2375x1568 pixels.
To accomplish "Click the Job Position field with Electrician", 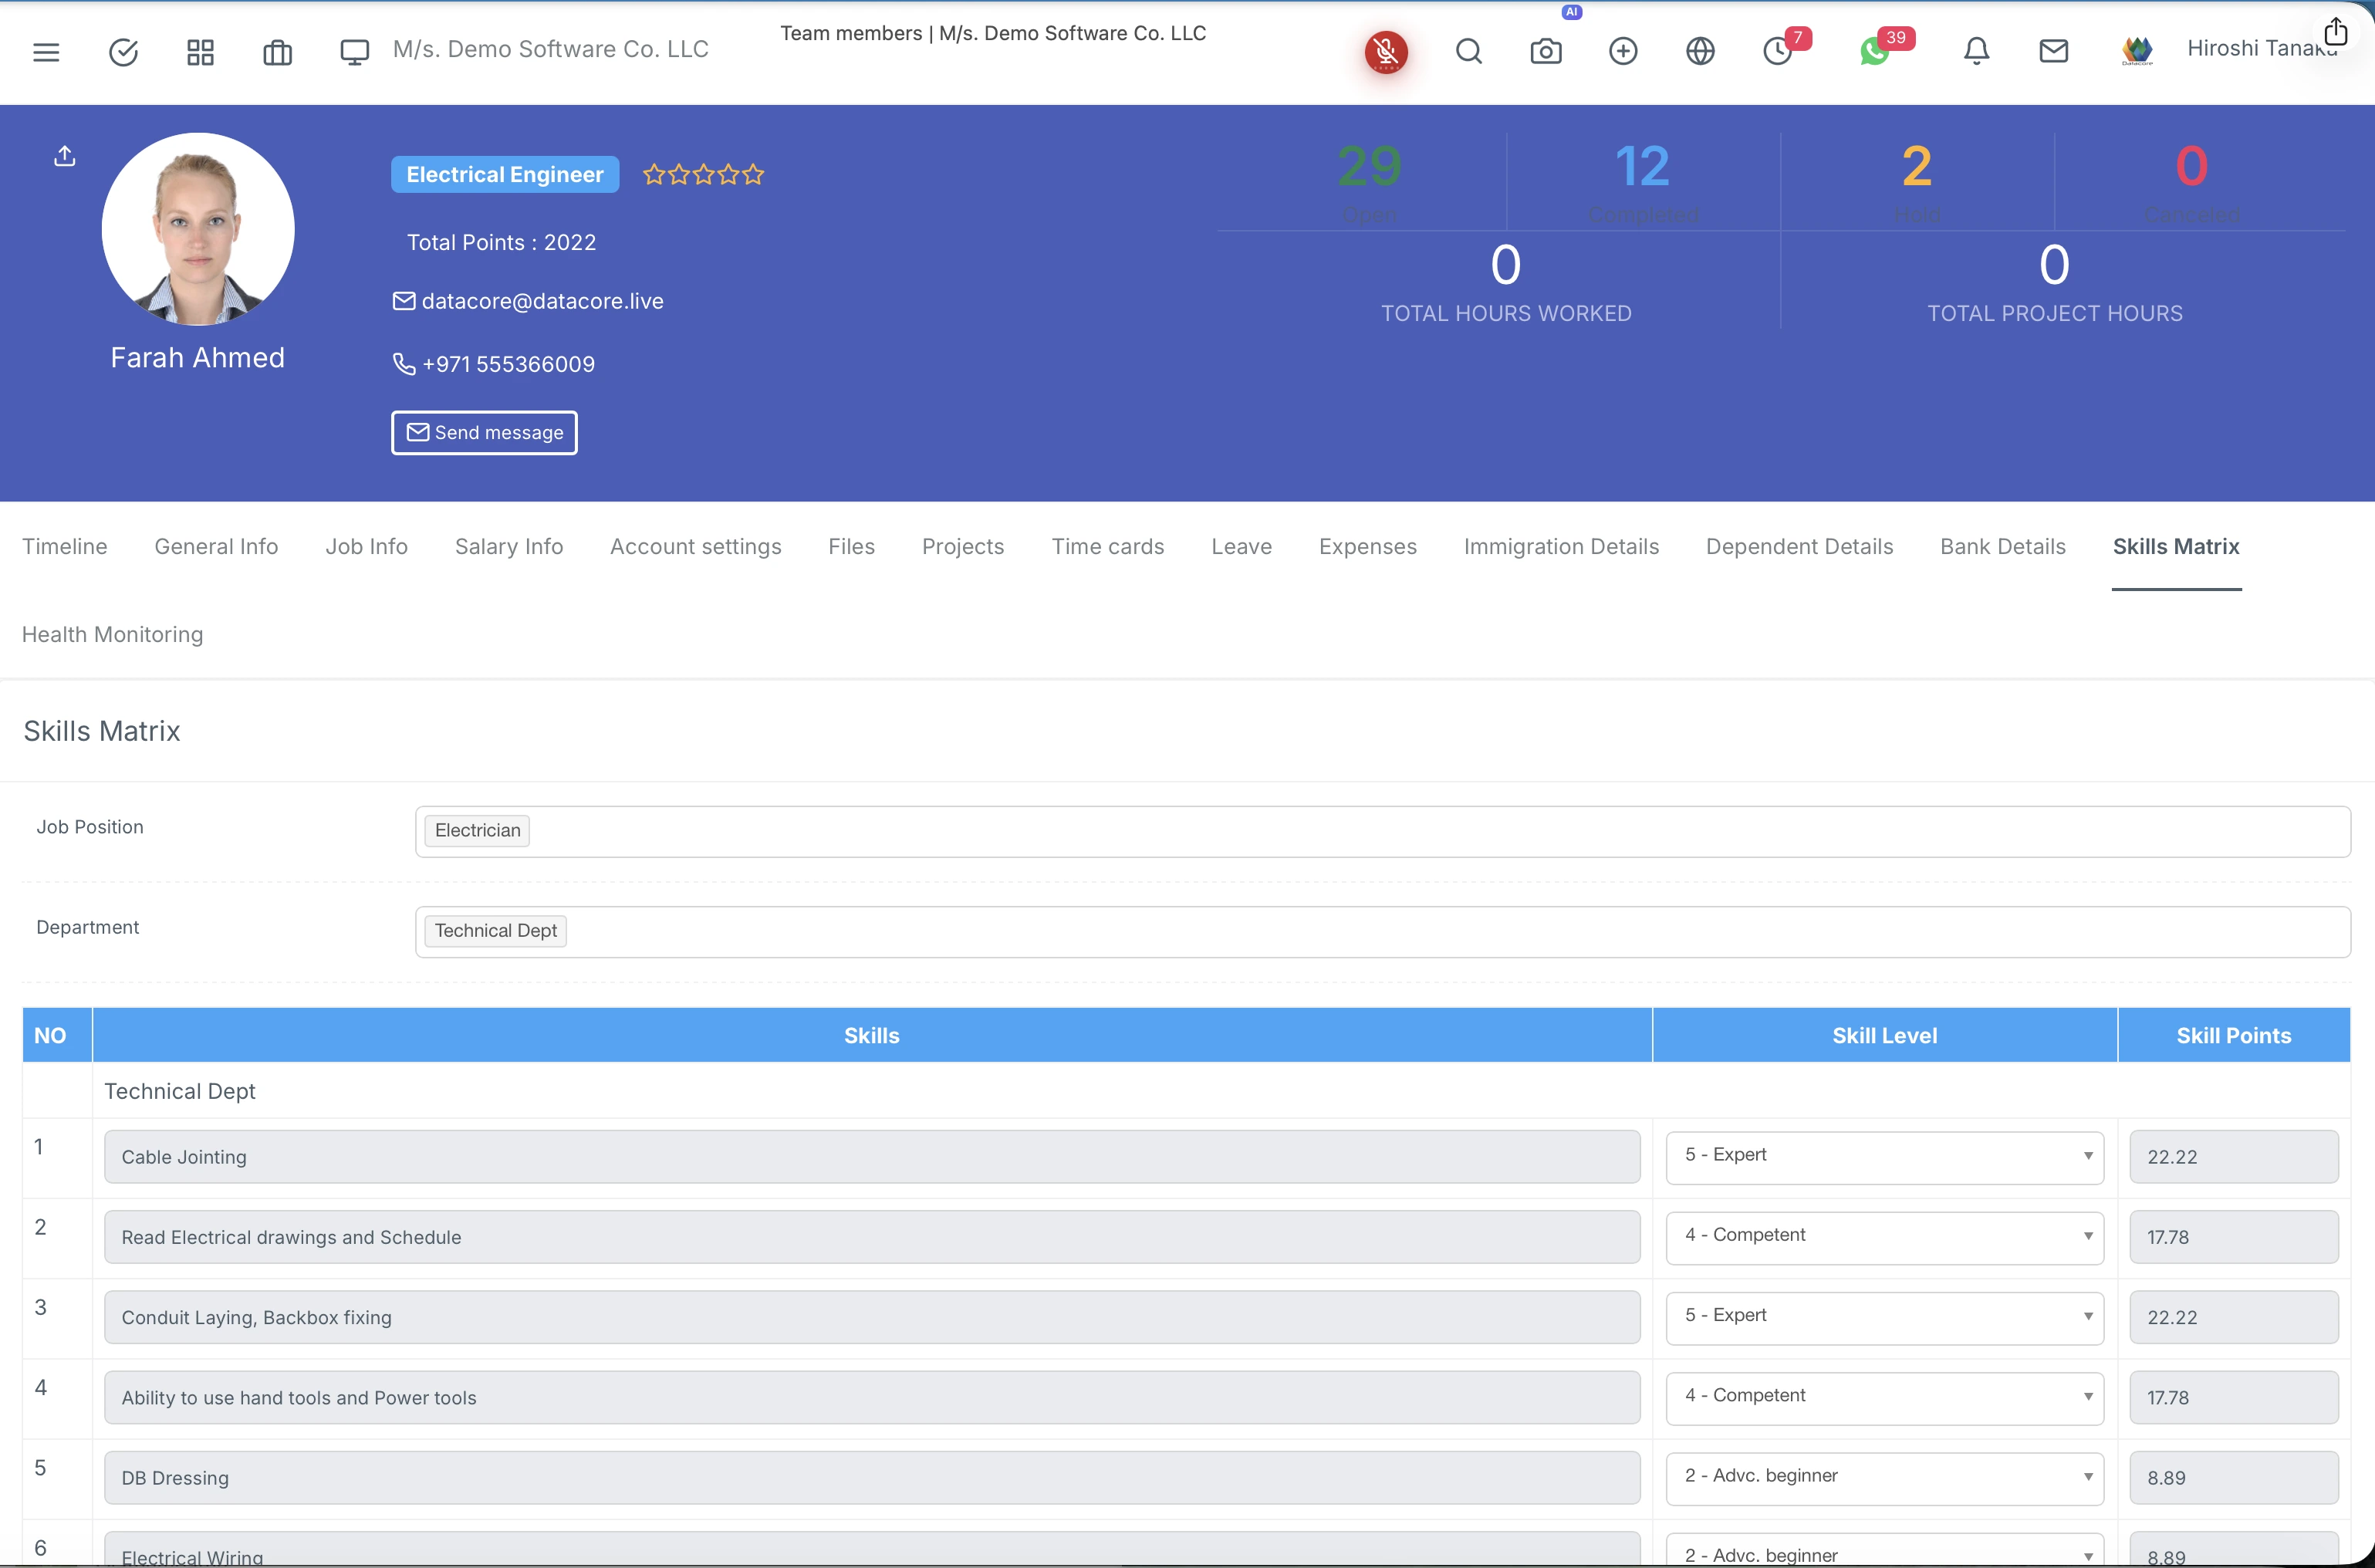I will pos(1382,831).
